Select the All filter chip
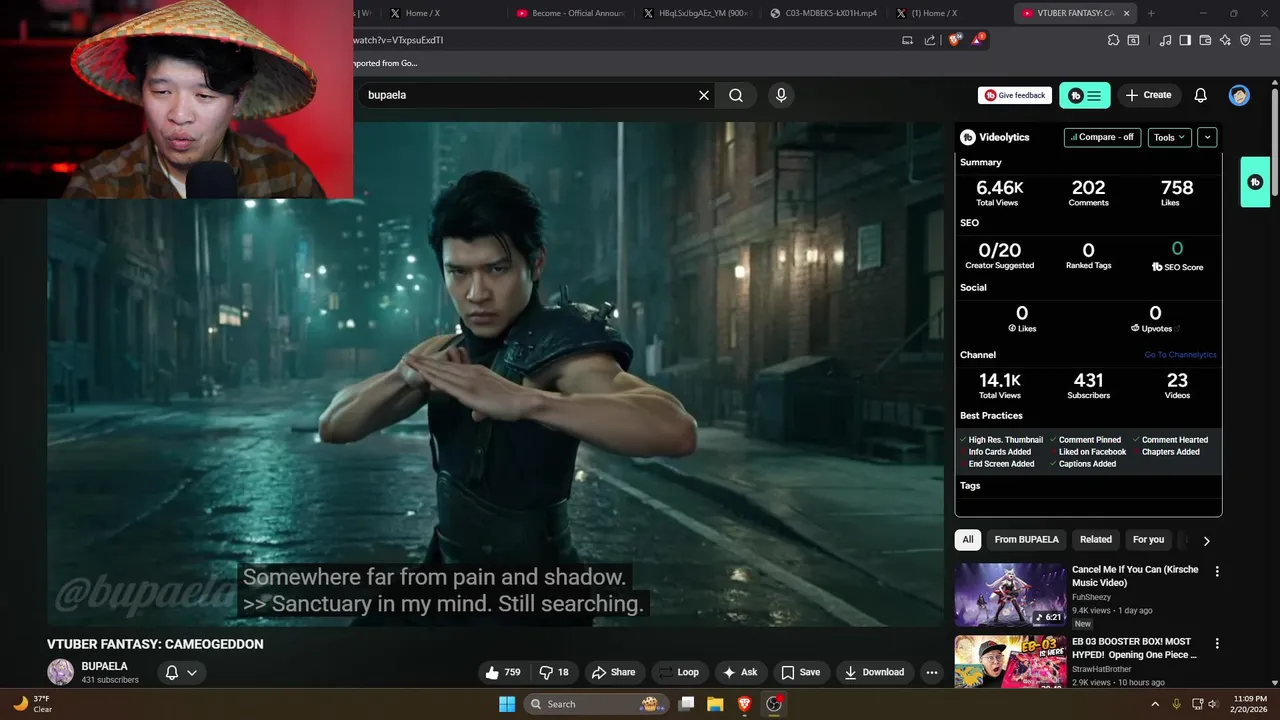The image size is (1280, 720). click(968, 540)
